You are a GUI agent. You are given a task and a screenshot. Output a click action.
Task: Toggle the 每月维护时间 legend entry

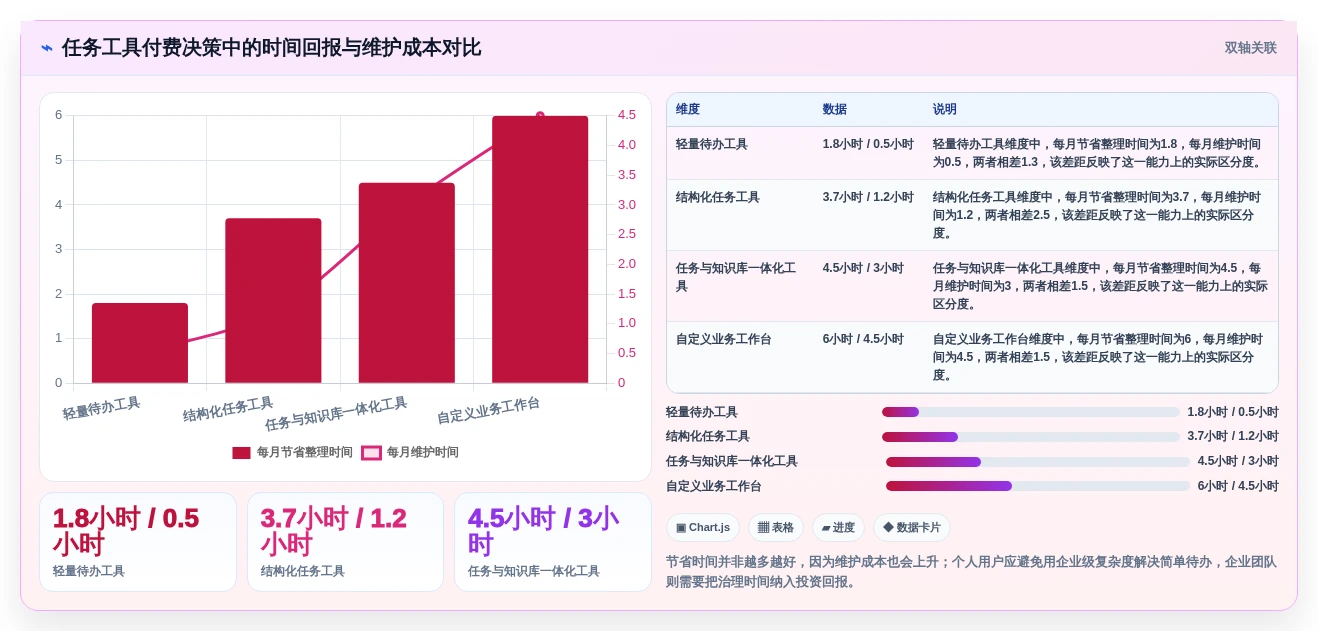[410, 452]
